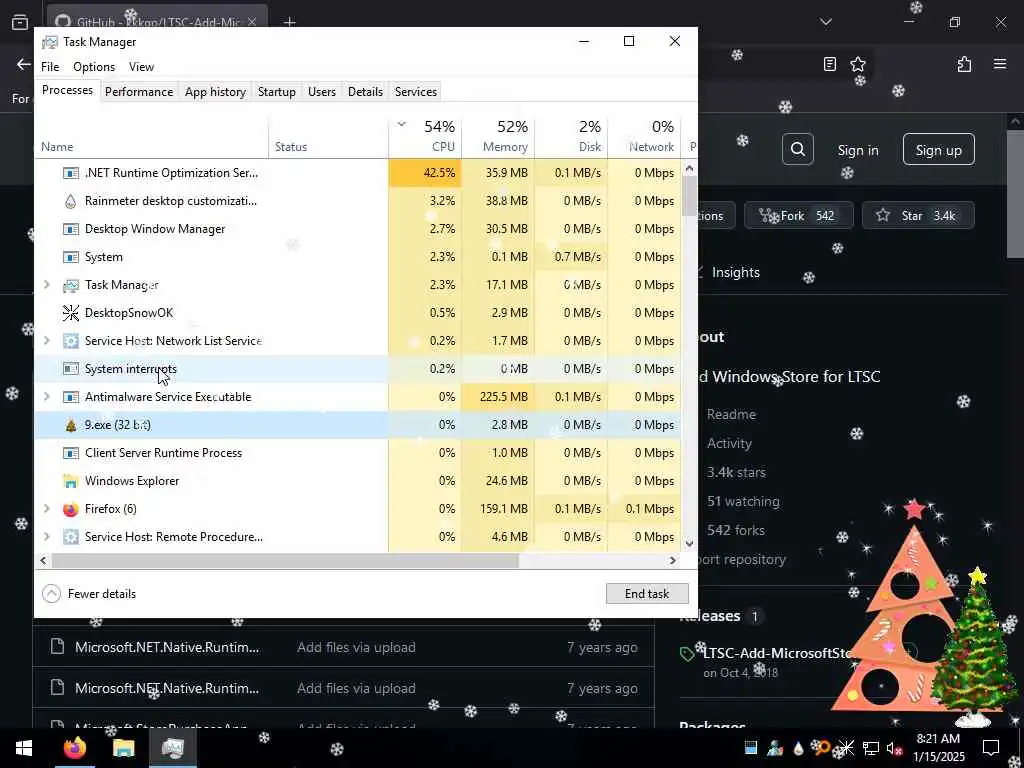Select the .NET Runtime Optimization Service process icon
The image size is (1024, 768).
point(71,173)
